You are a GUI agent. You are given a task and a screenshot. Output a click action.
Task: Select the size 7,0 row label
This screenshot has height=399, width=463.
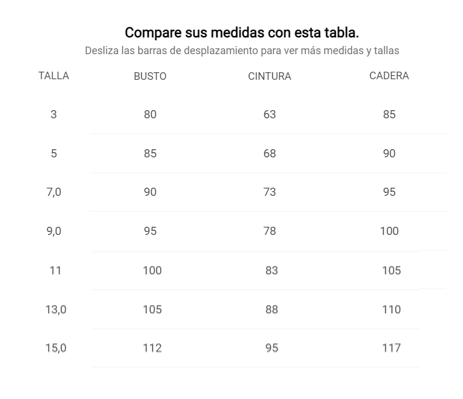54,192
